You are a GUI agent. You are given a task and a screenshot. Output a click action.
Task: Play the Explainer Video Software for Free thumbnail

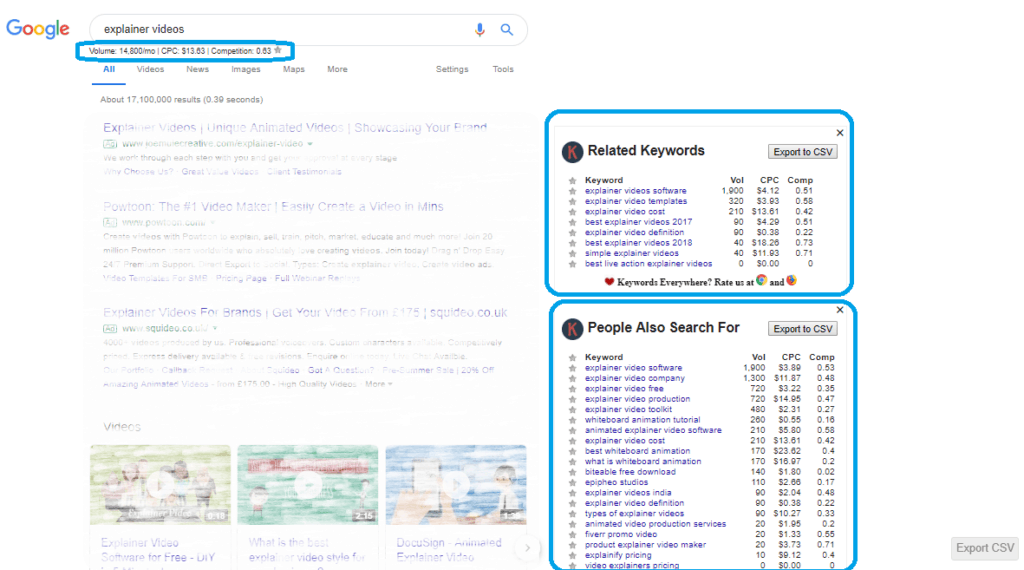pos(161,485)
